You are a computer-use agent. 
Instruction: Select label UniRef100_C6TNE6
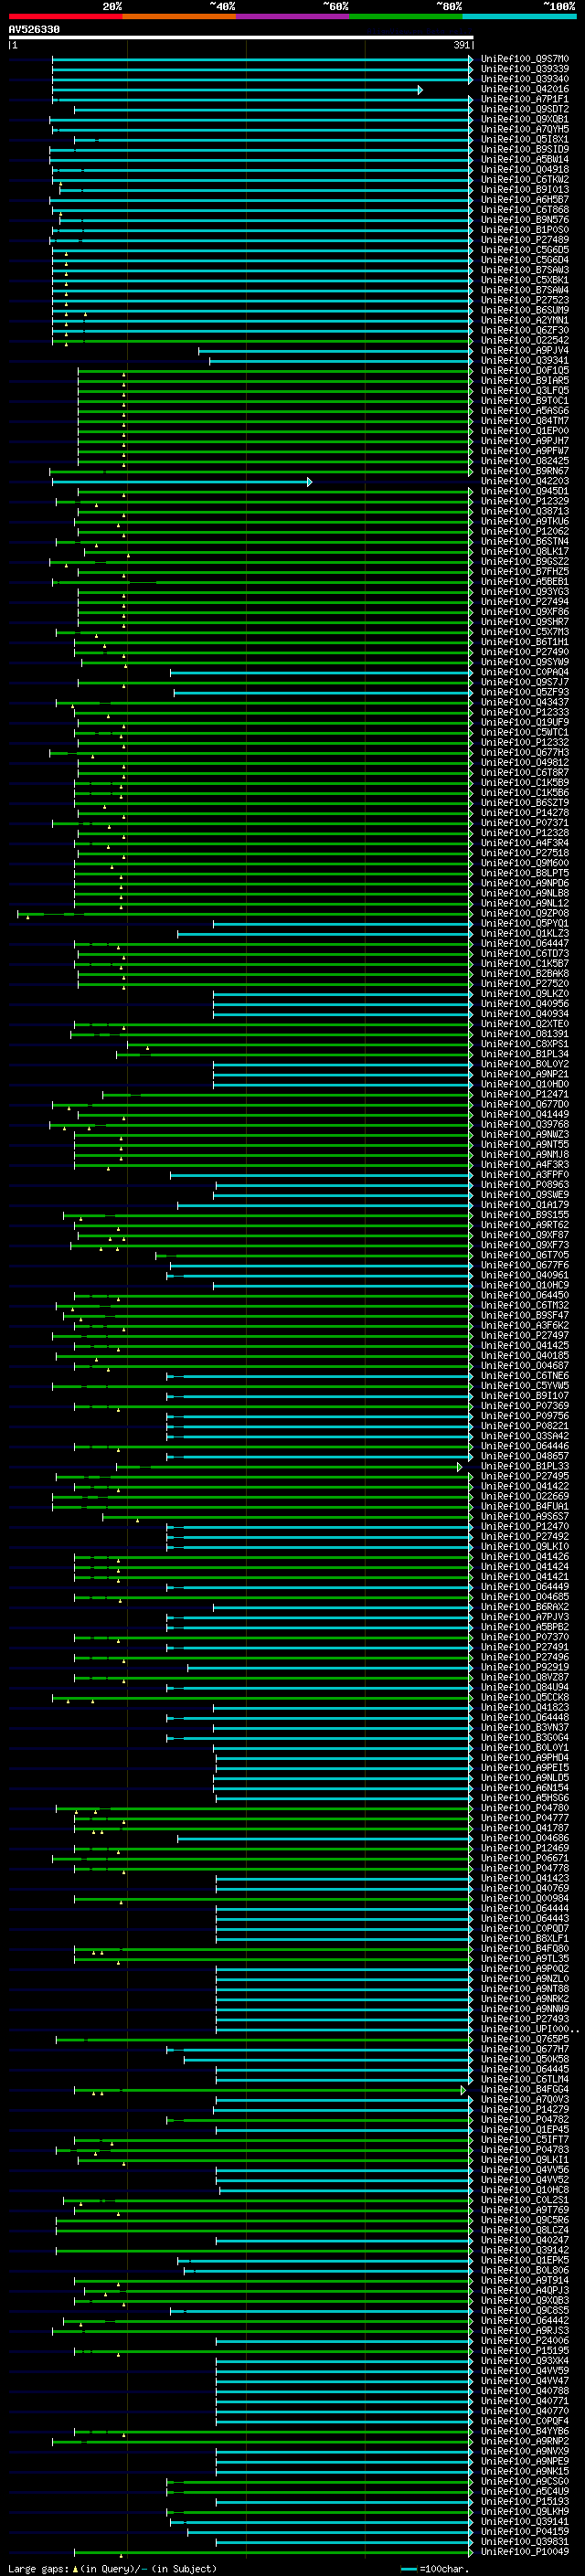coord(525,1376)
